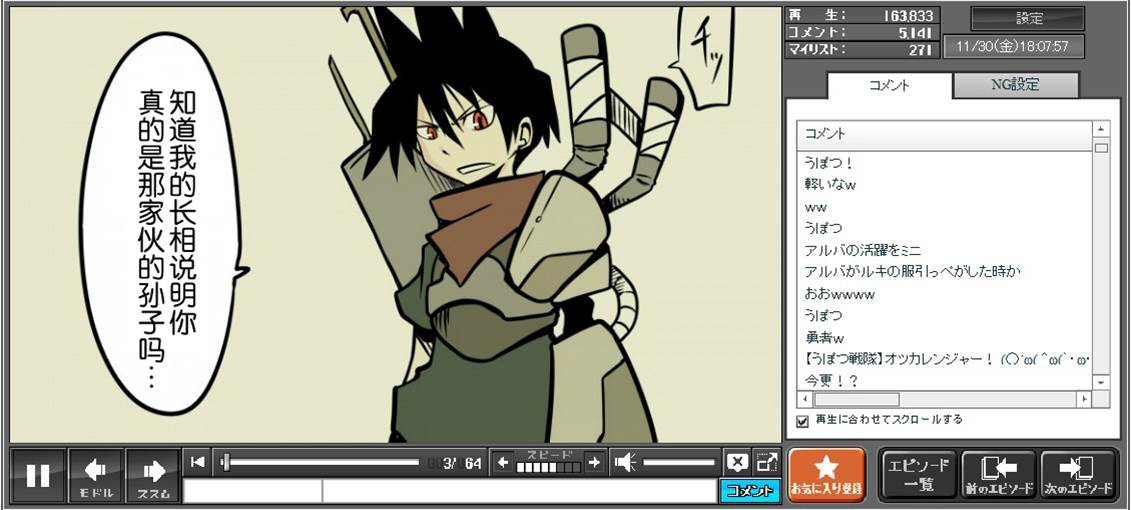This screenshot has width=1131, height=510.
Task: Click the page seek bar slider
Action: click(320, 462)
